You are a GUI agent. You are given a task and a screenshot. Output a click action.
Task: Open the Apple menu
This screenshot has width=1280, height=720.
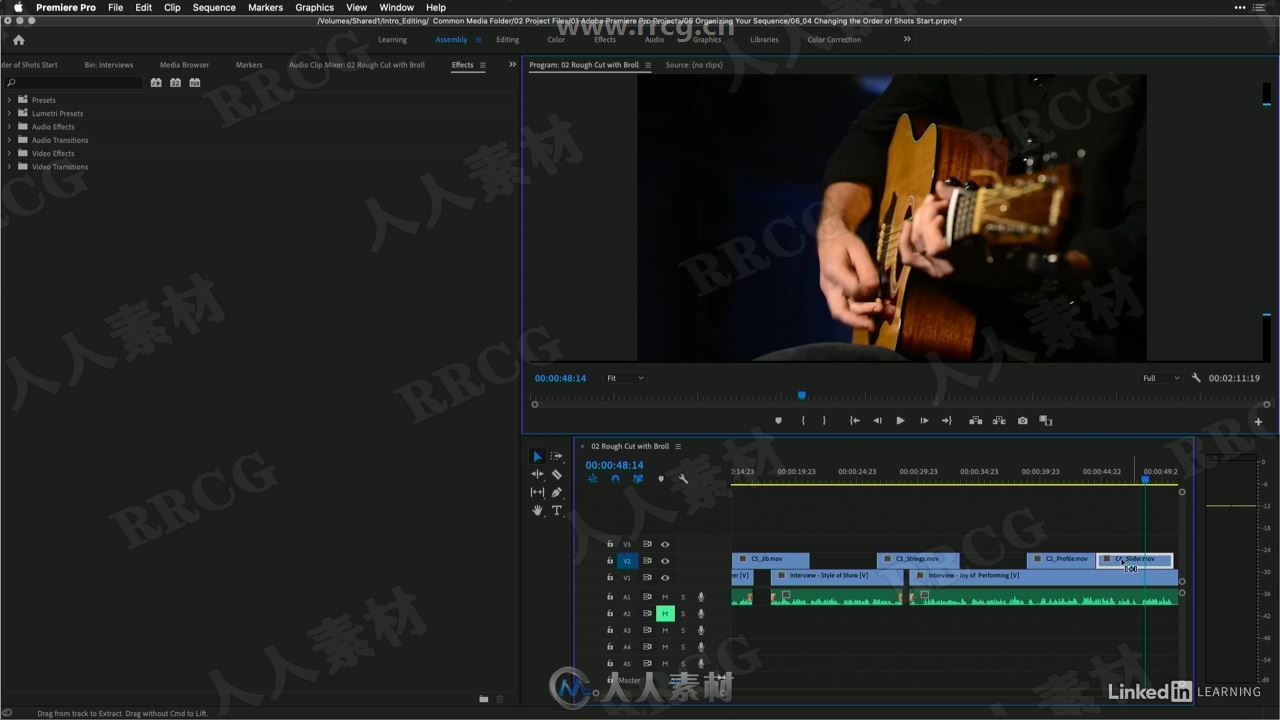tap(17, 7)
